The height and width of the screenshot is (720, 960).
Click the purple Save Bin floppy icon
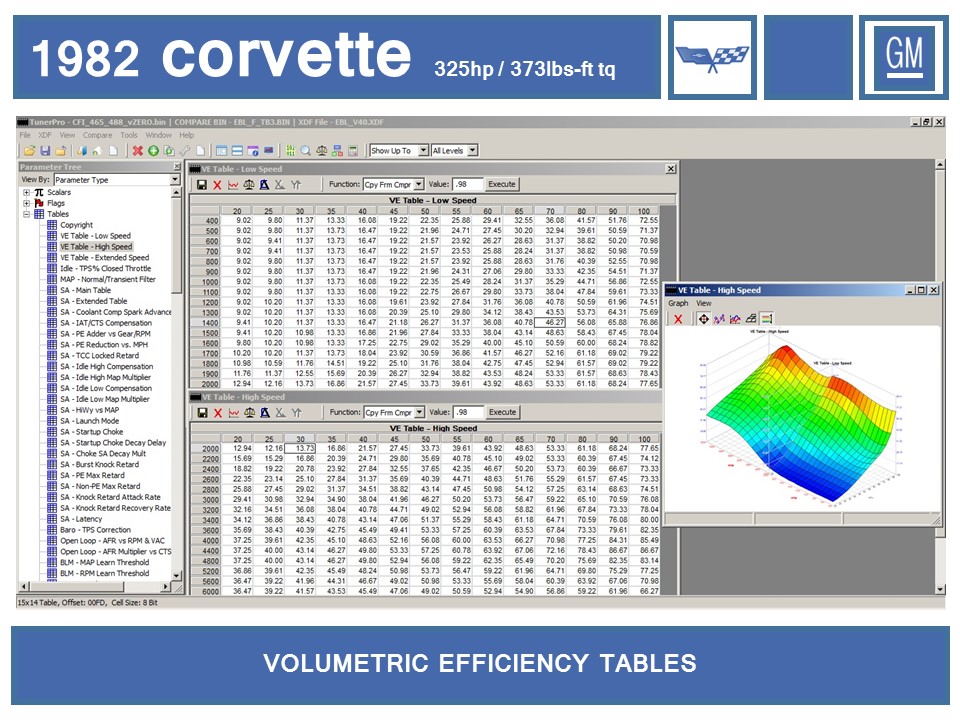click(45, 151)
